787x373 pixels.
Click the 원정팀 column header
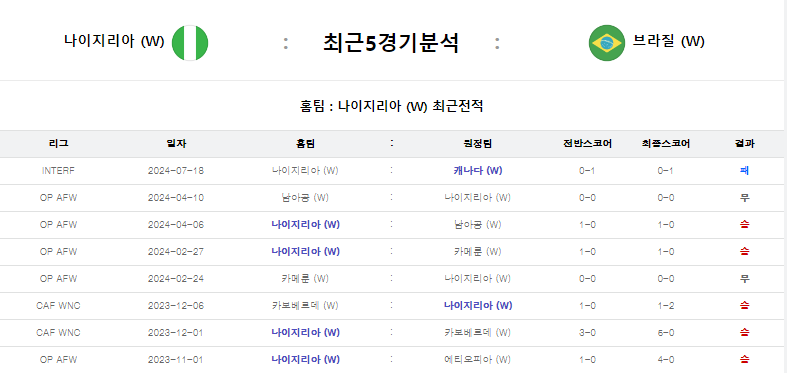pos(478,144)
